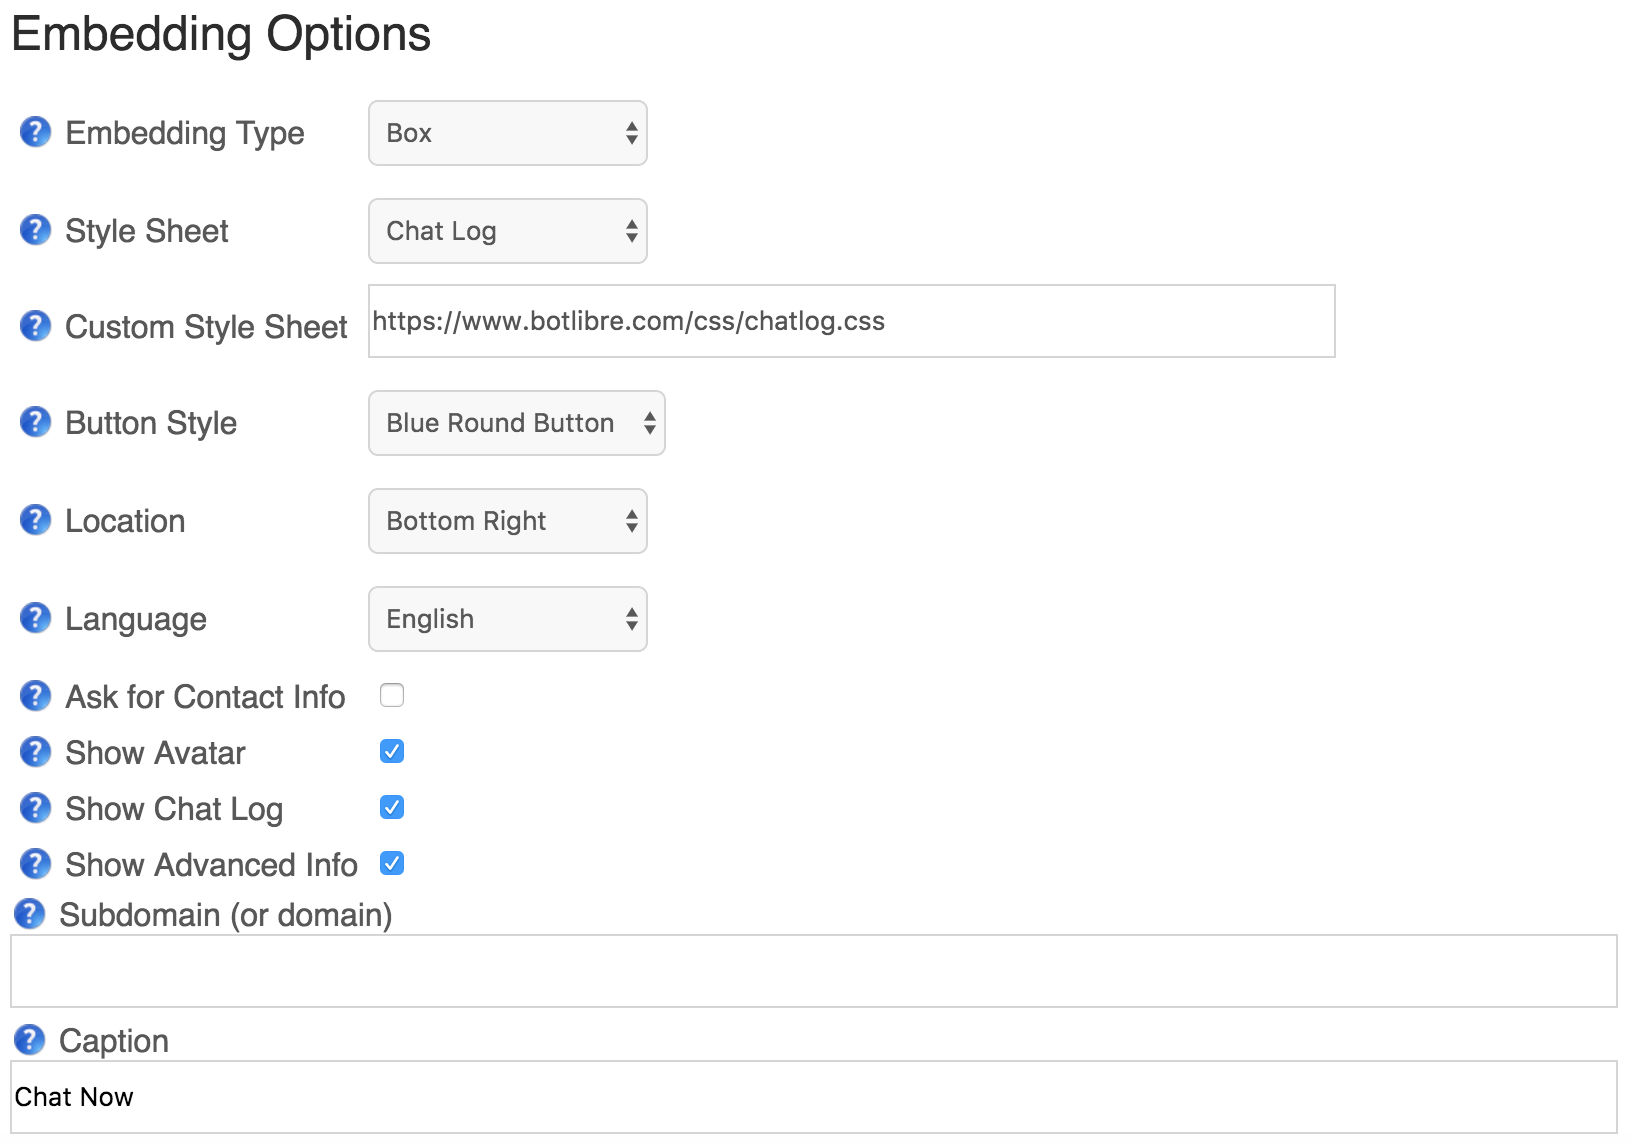
Task: Open the Embedding Type dropdown
Action: pos(507,133)
